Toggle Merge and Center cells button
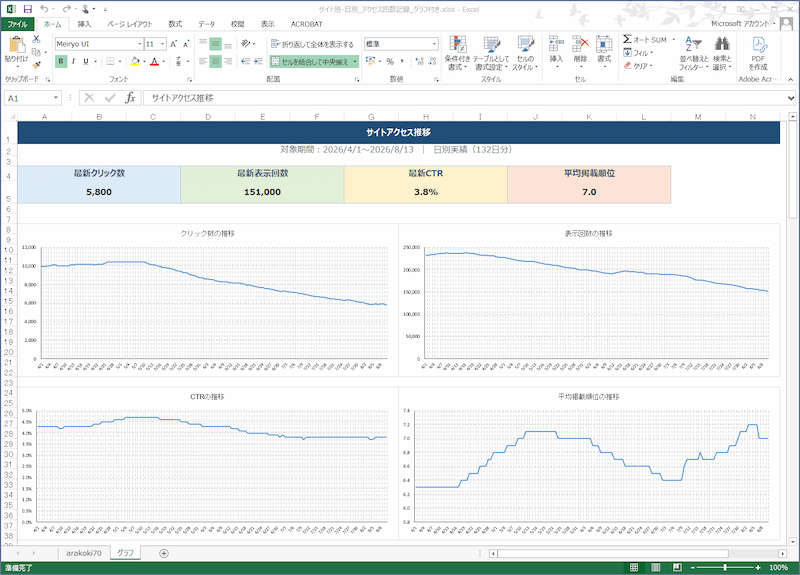 click(x=314, y=61)
